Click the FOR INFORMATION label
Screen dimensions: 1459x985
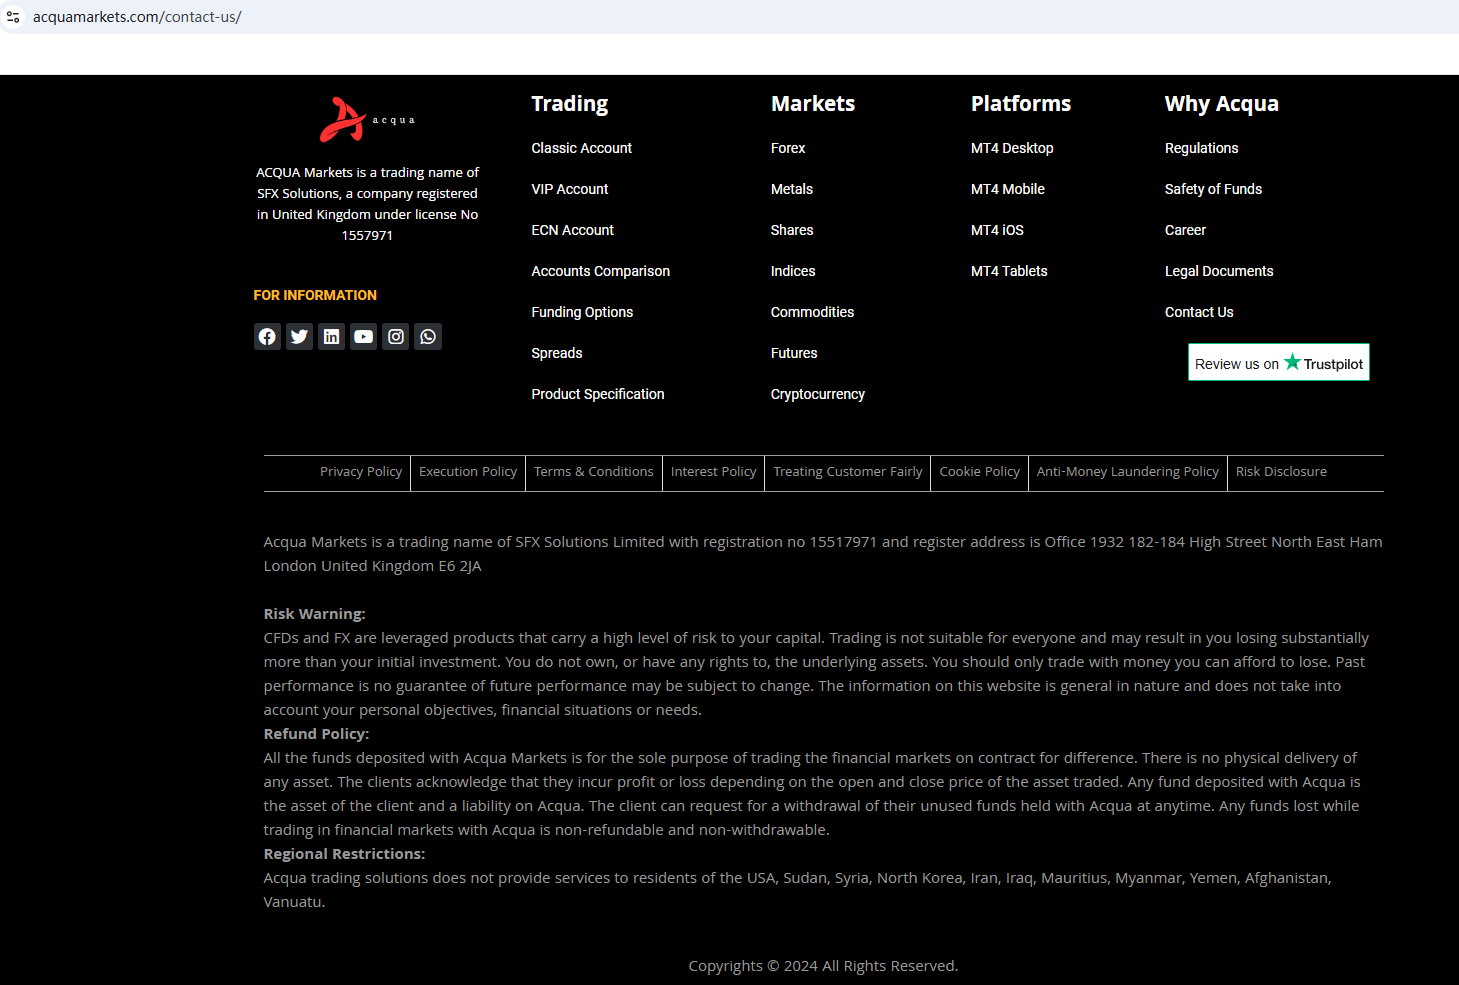[315, 295]
